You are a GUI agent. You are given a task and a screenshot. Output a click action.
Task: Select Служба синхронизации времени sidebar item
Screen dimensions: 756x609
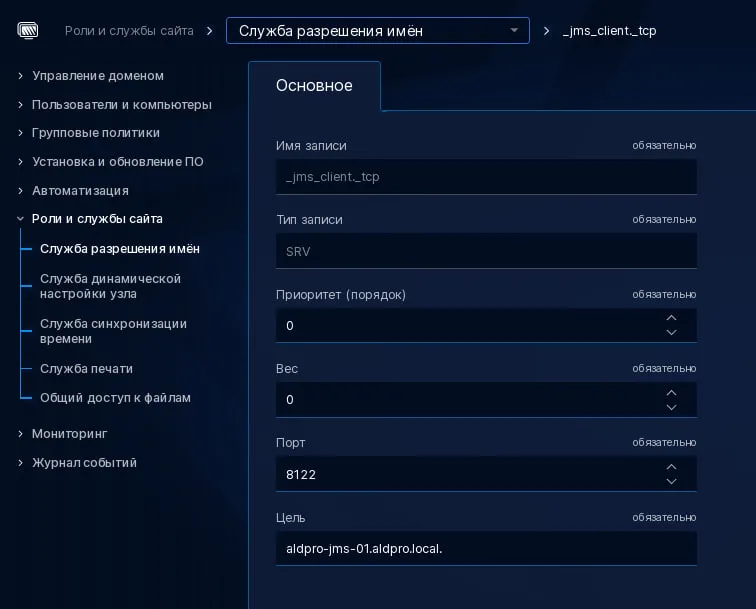tap(113, 331)
